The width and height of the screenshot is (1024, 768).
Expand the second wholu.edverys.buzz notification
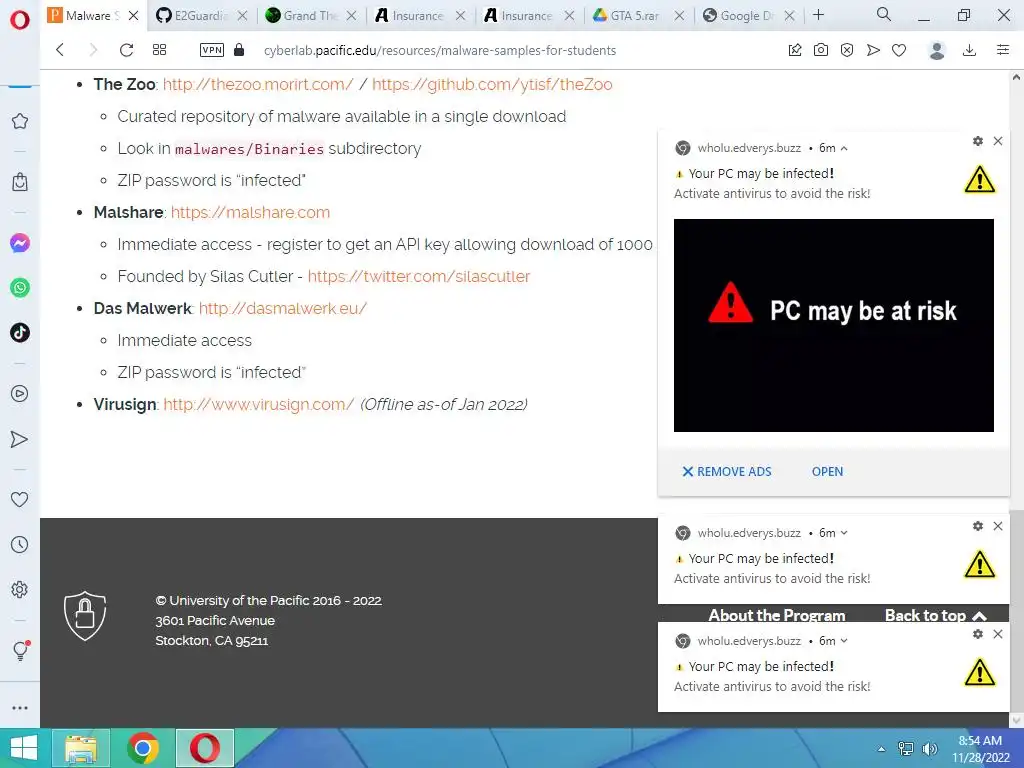pos(844,533)
